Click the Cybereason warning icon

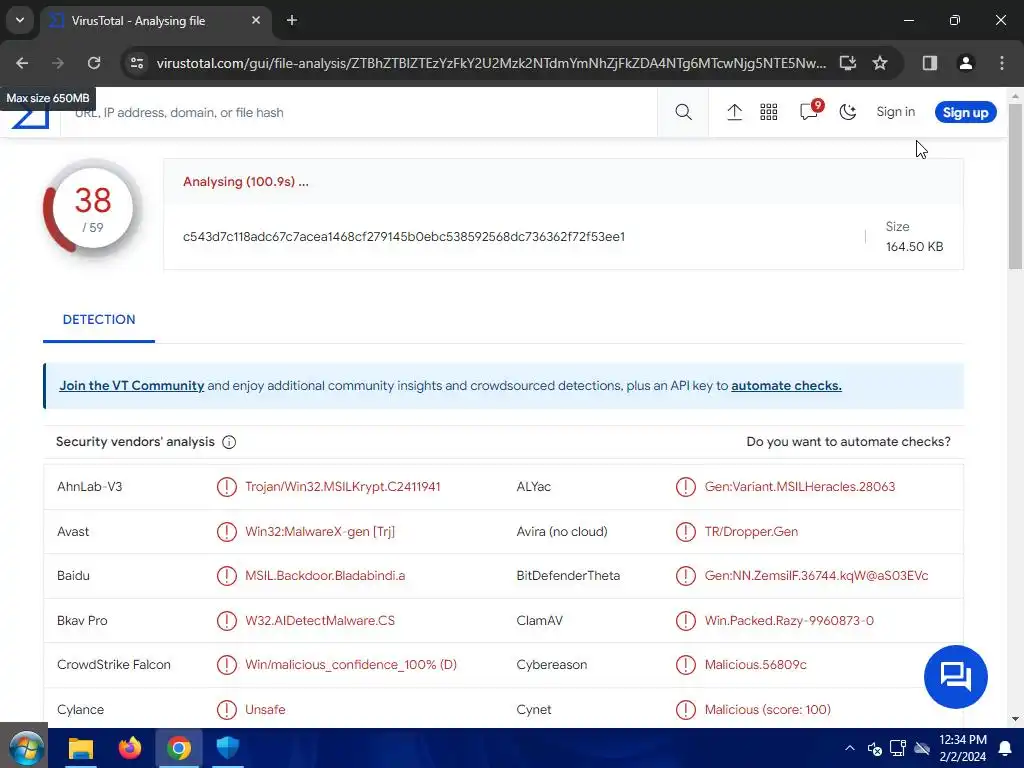tap(686, 665)
